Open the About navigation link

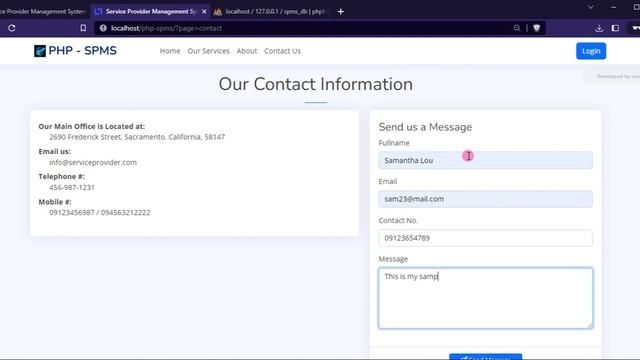click(247, 51)
